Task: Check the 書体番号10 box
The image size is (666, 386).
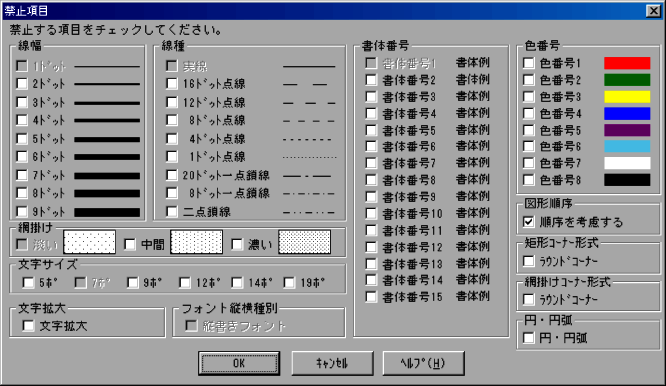Action: [x=371, y=213]
